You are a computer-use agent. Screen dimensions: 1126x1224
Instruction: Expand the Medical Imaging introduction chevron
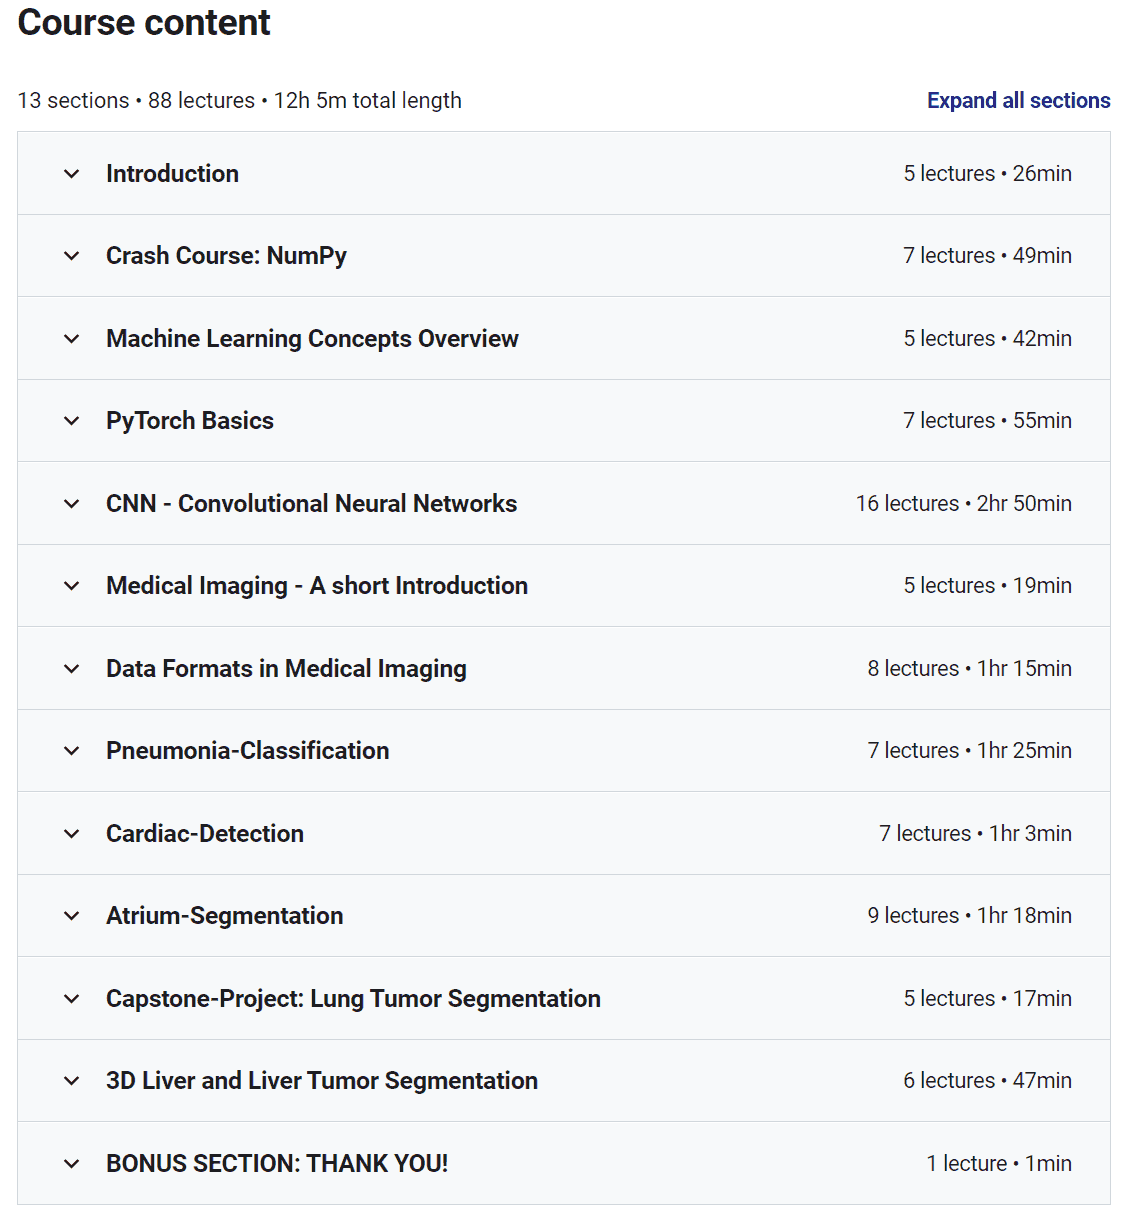[72, 586]
